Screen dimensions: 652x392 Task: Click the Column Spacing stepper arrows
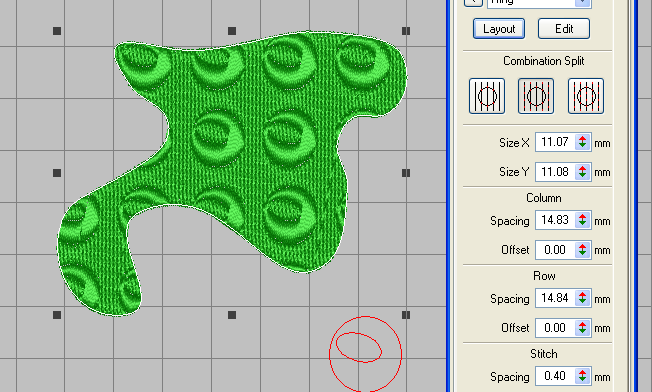(x=583, y=220)
